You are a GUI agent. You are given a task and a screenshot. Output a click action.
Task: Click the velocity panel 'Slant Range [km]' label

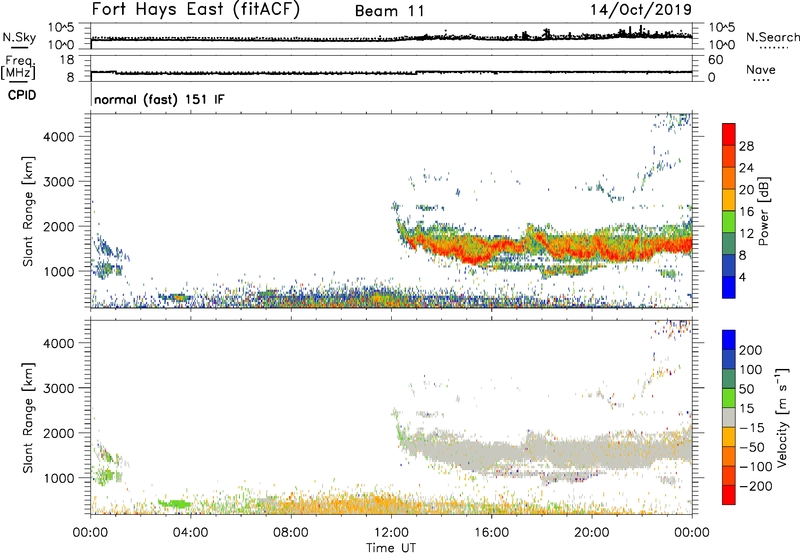(x=28, y=418)
